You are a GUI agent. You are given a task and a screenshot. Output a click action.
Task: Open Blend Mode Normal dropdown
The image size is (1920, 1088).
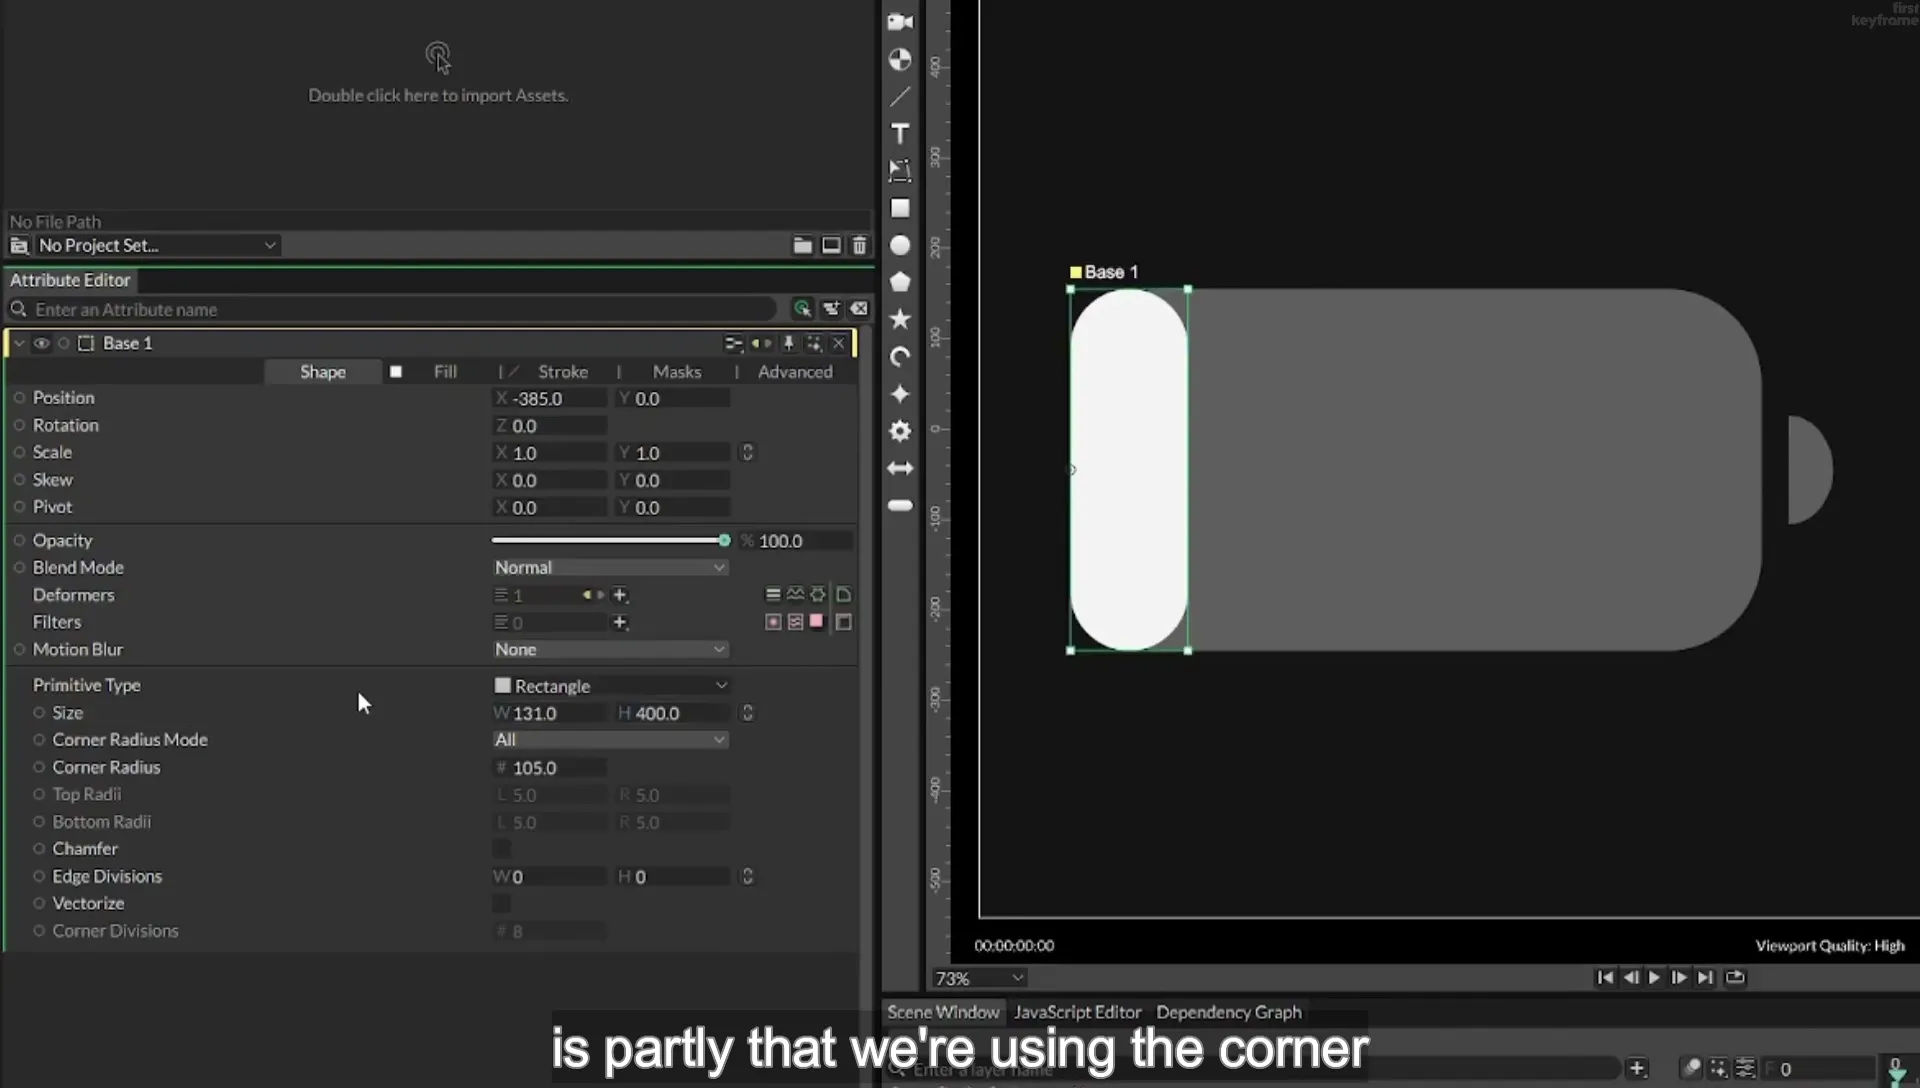point(610,567)
